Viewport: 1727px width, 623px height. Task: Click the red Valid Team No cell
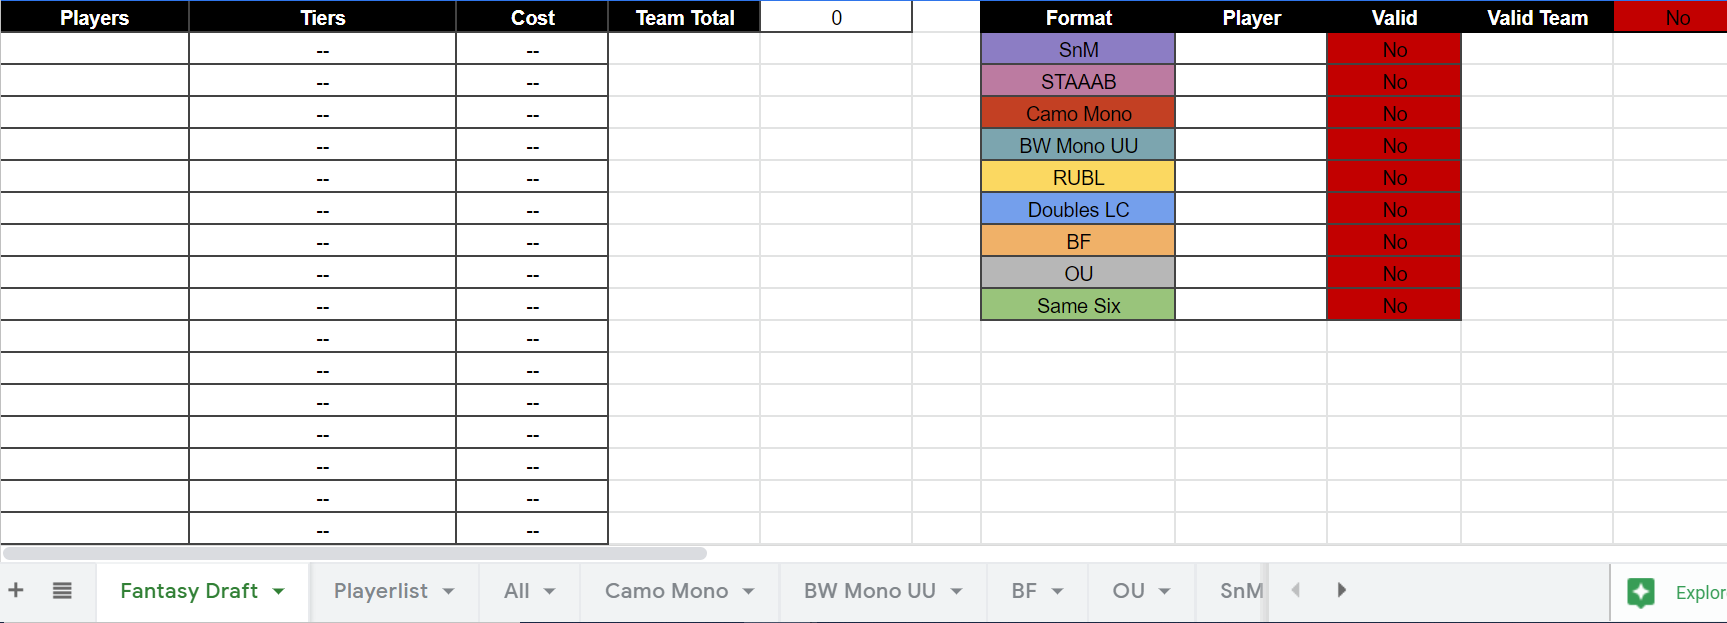pyautogui.click(x=1670, y=17)
